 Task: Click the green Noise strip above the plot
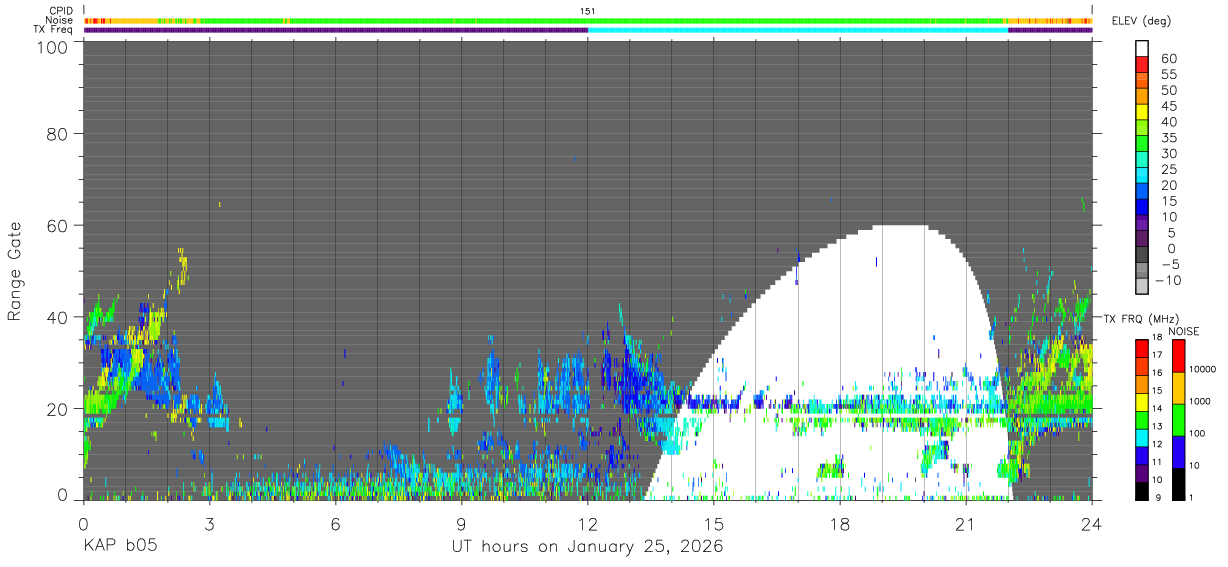click(x=588, y=20)
